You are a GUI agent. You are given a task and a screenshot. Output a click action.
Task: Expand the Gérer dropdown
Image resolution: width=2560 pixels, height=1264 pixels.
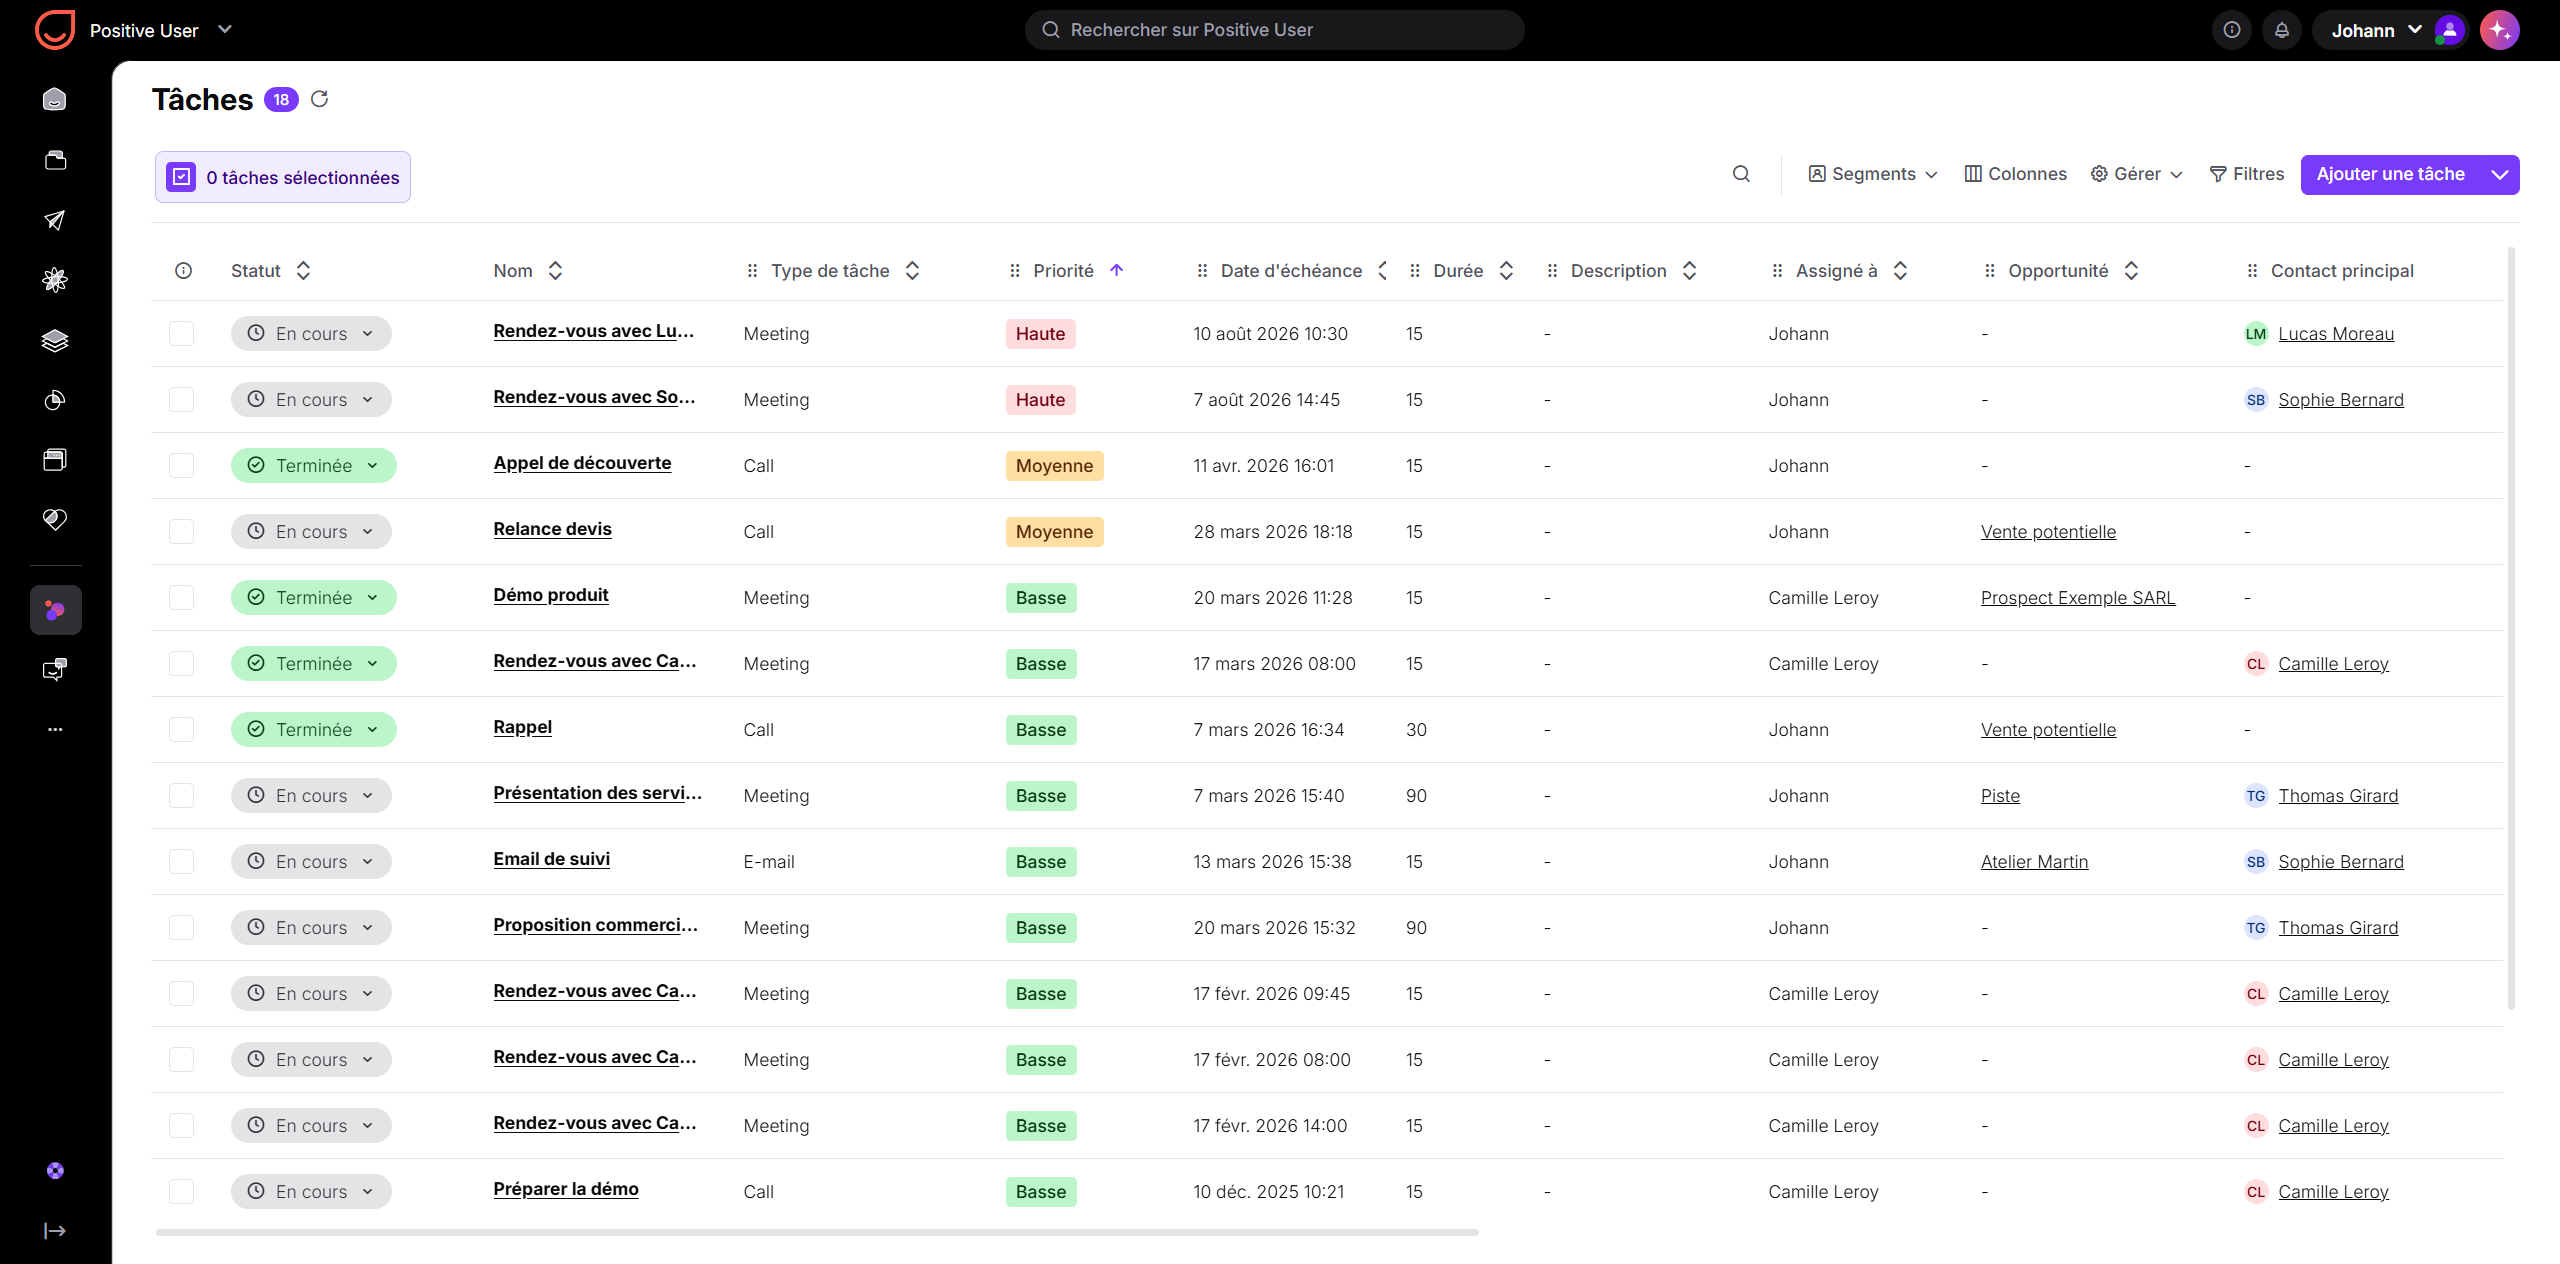tap(2137, 174)
